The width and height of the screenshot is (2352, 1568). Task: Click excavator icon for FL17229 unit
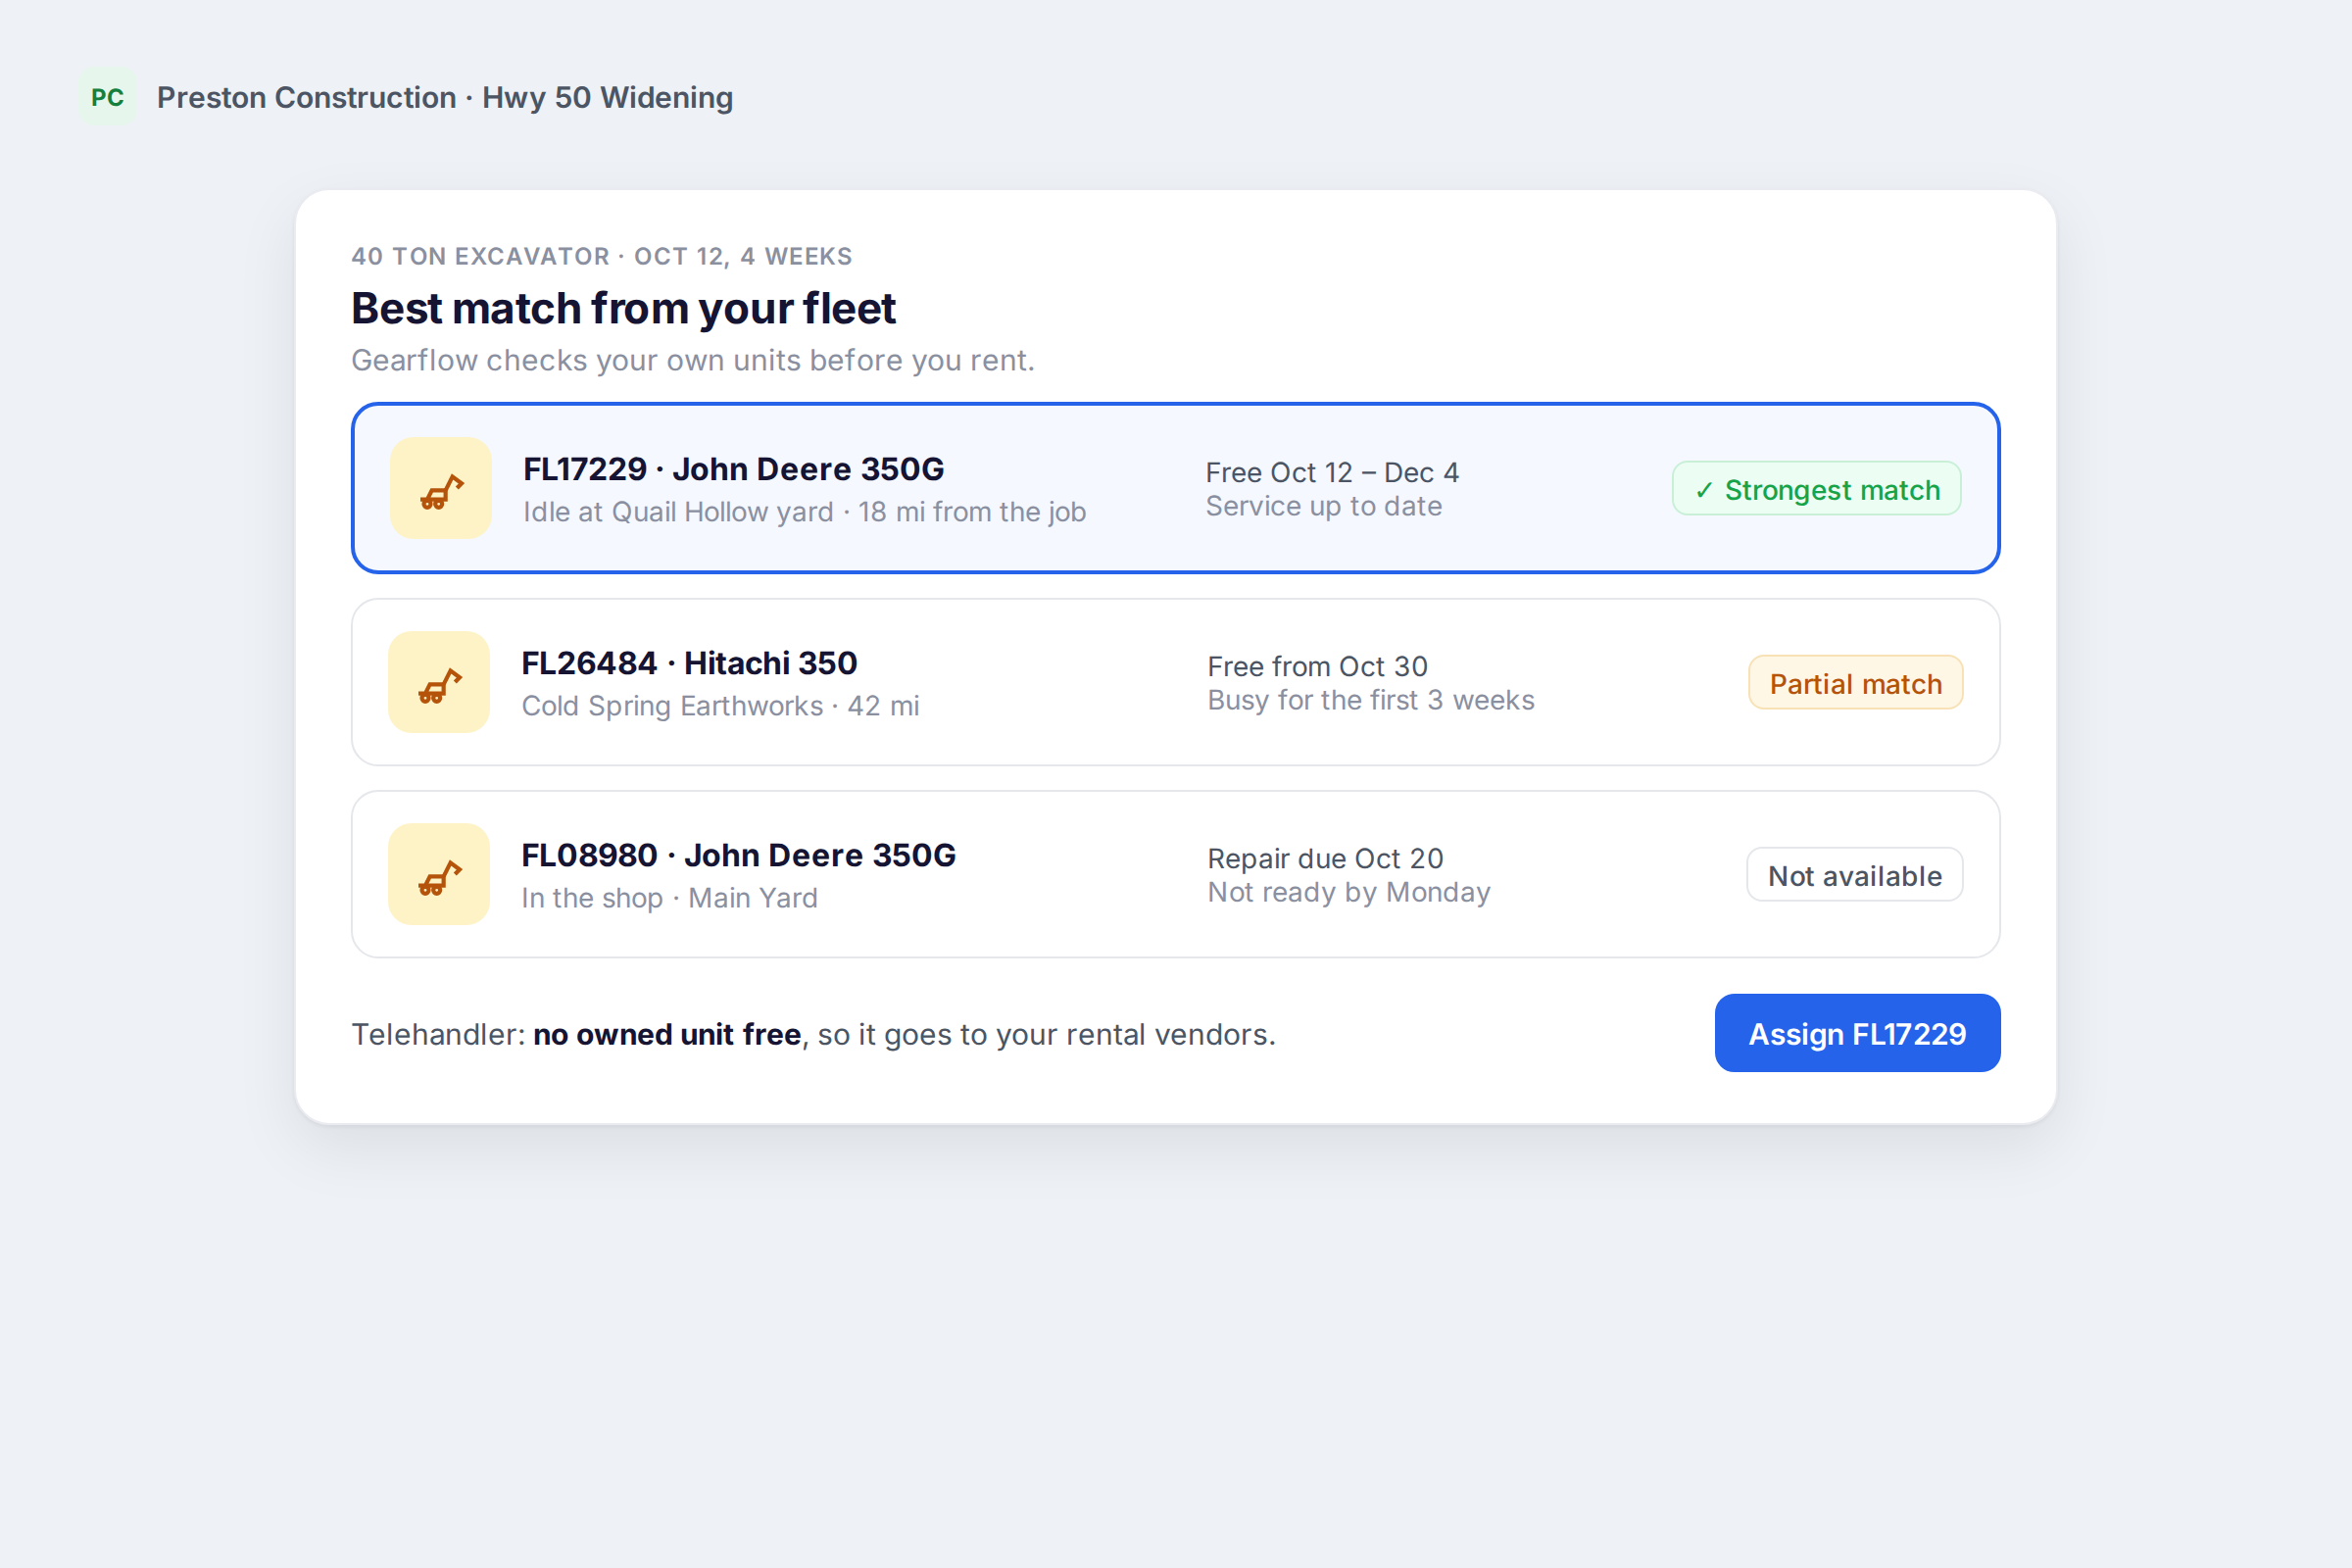(441, 489)
